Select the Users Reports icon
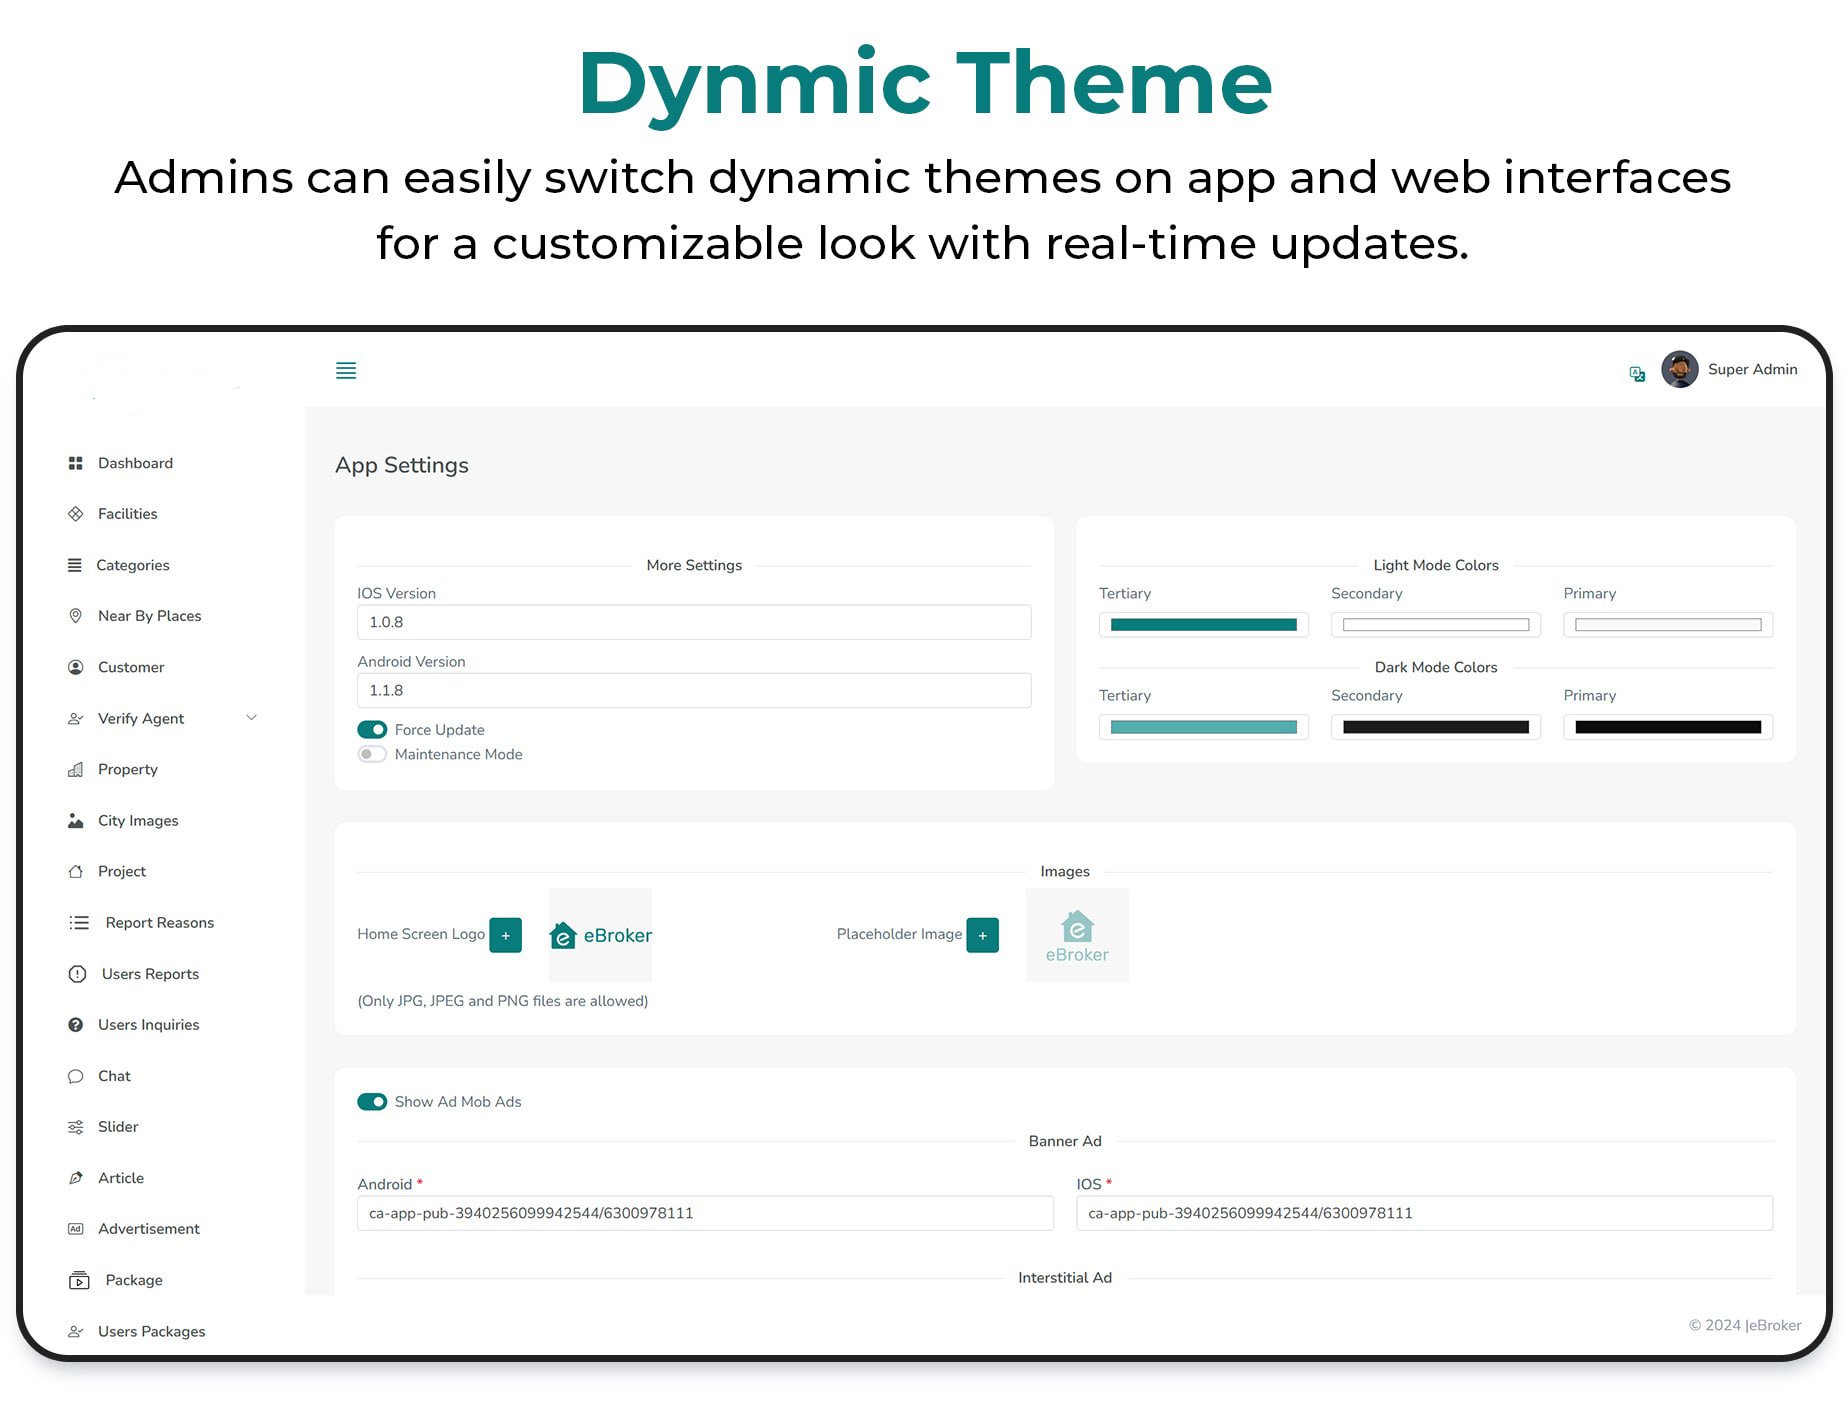This screenshot has height=1427, width=1848. 77,973
